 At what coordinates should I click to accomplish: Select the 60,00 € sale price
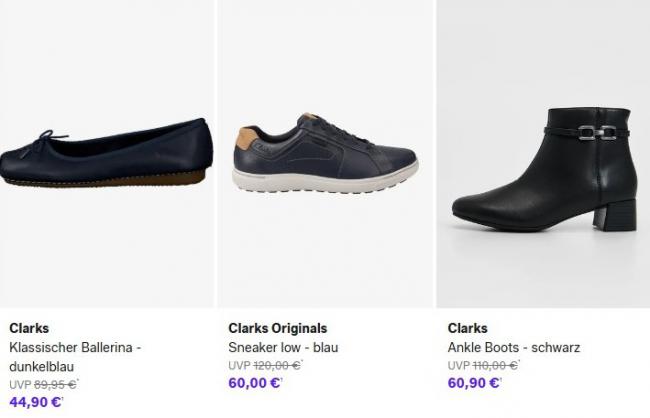pyautogui.click(x=255, y=382)
